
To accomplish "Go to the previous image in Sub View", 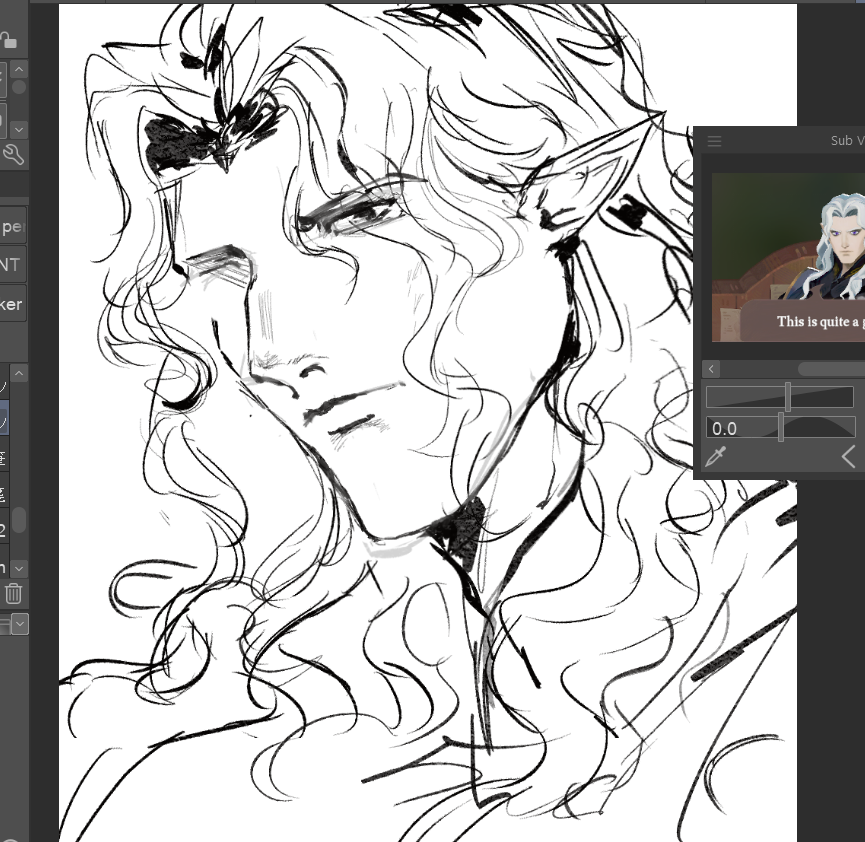I will click(849, 457).
